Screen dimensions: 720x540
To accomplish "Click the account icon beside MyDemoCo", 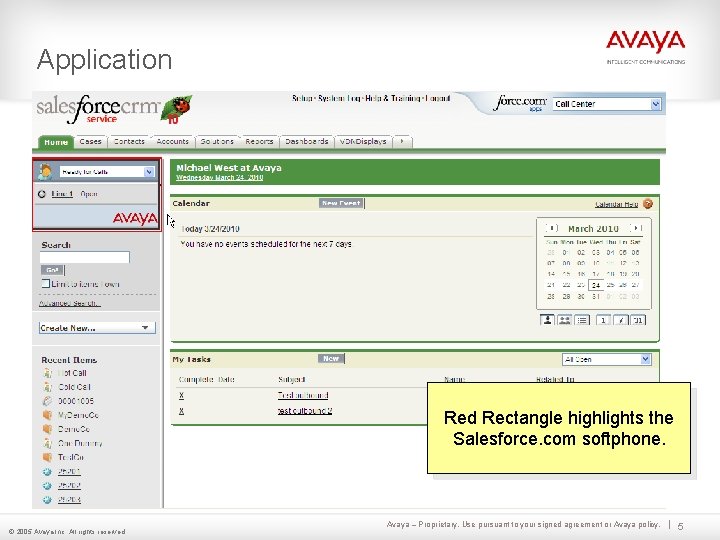I will point(47,415).
